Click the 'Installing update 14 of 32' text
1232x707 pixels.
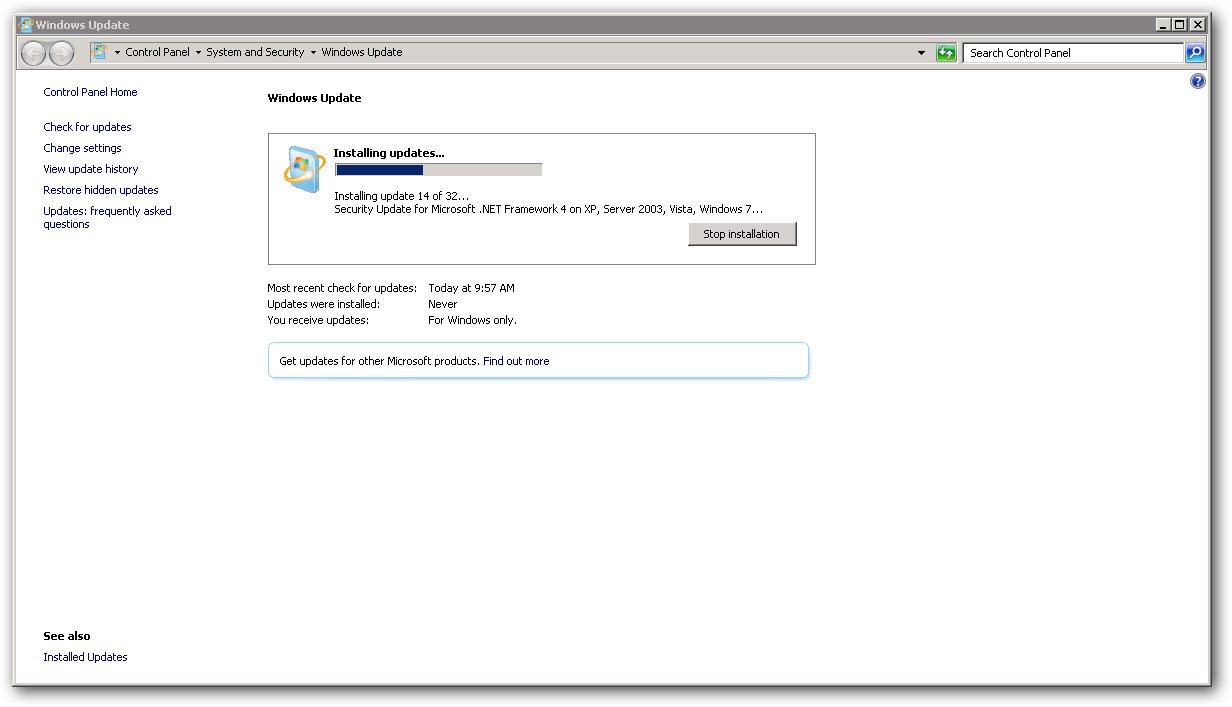(401, 196)
